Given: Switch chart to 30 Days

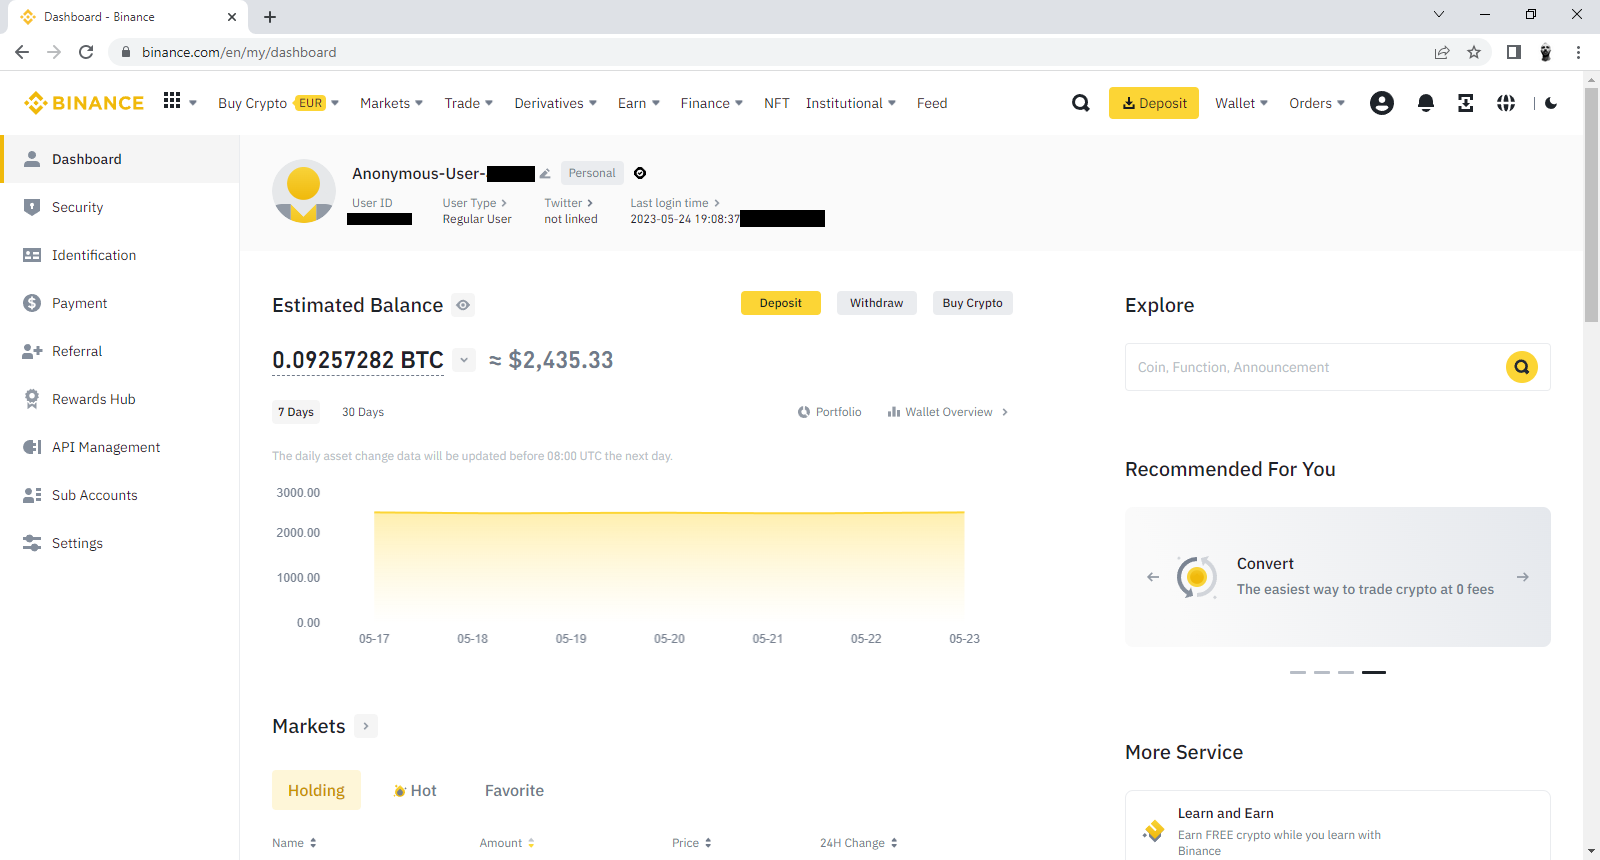Looking at the screenshot, I should 363,412.
